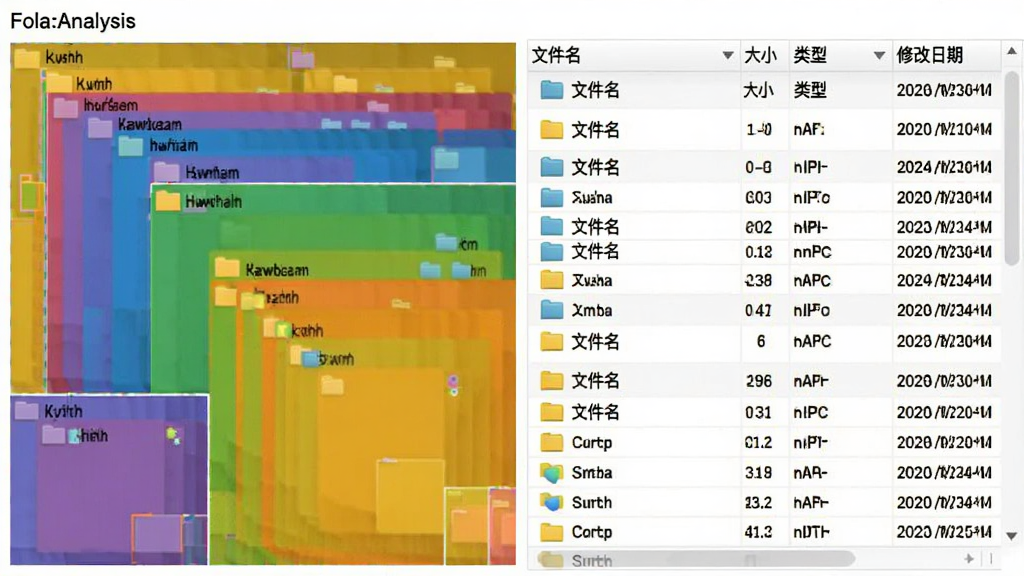The image size is (1024, 576).
Task: Select the Xuaha row folder icon
Action: pyautogui.click(x=552, y=280)
